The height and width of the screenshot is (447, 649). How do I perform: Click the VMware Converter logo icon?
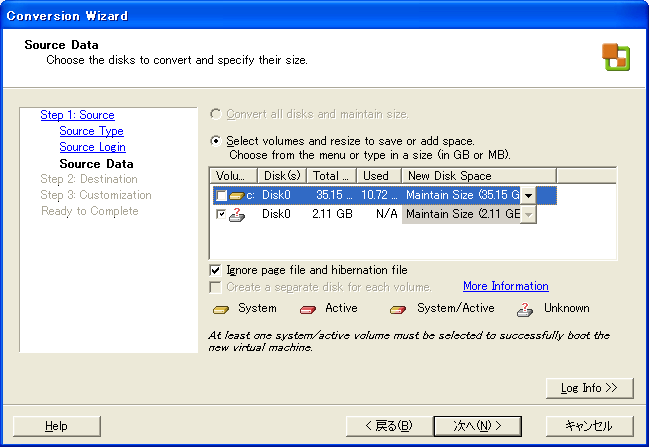615,57
